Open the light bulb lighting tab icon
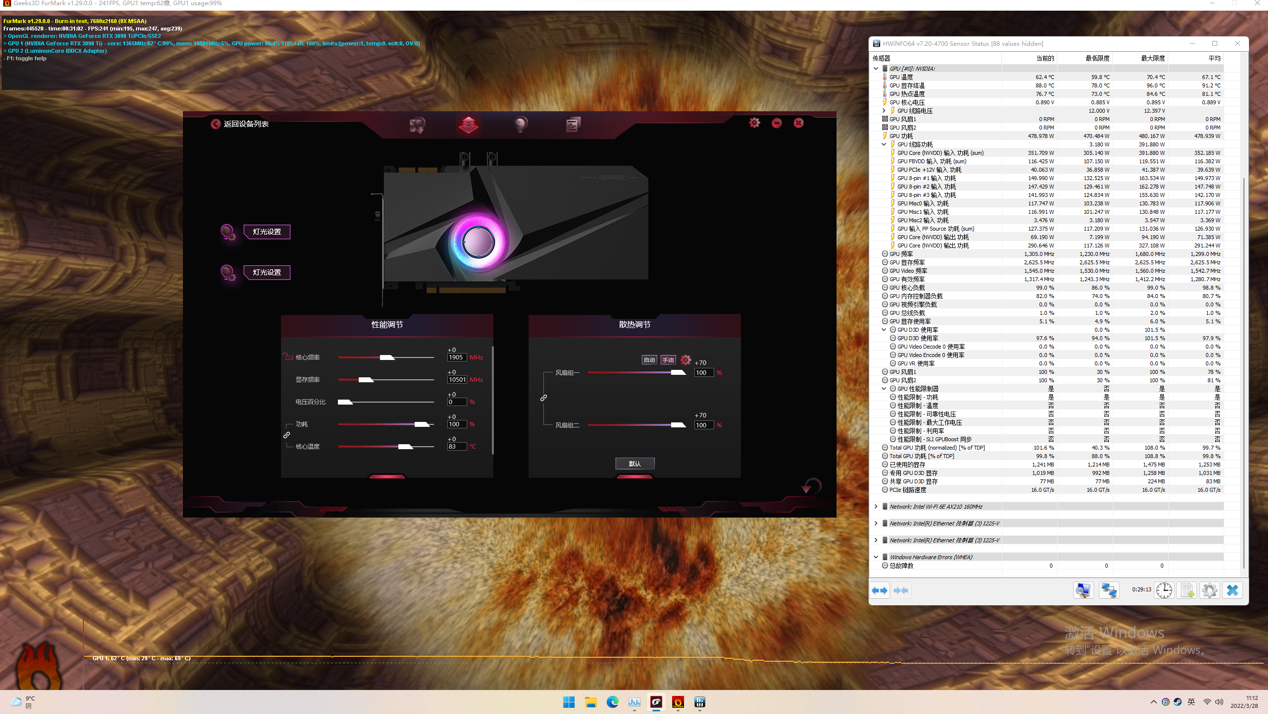 pyautogui.click(x=520, y=125)
